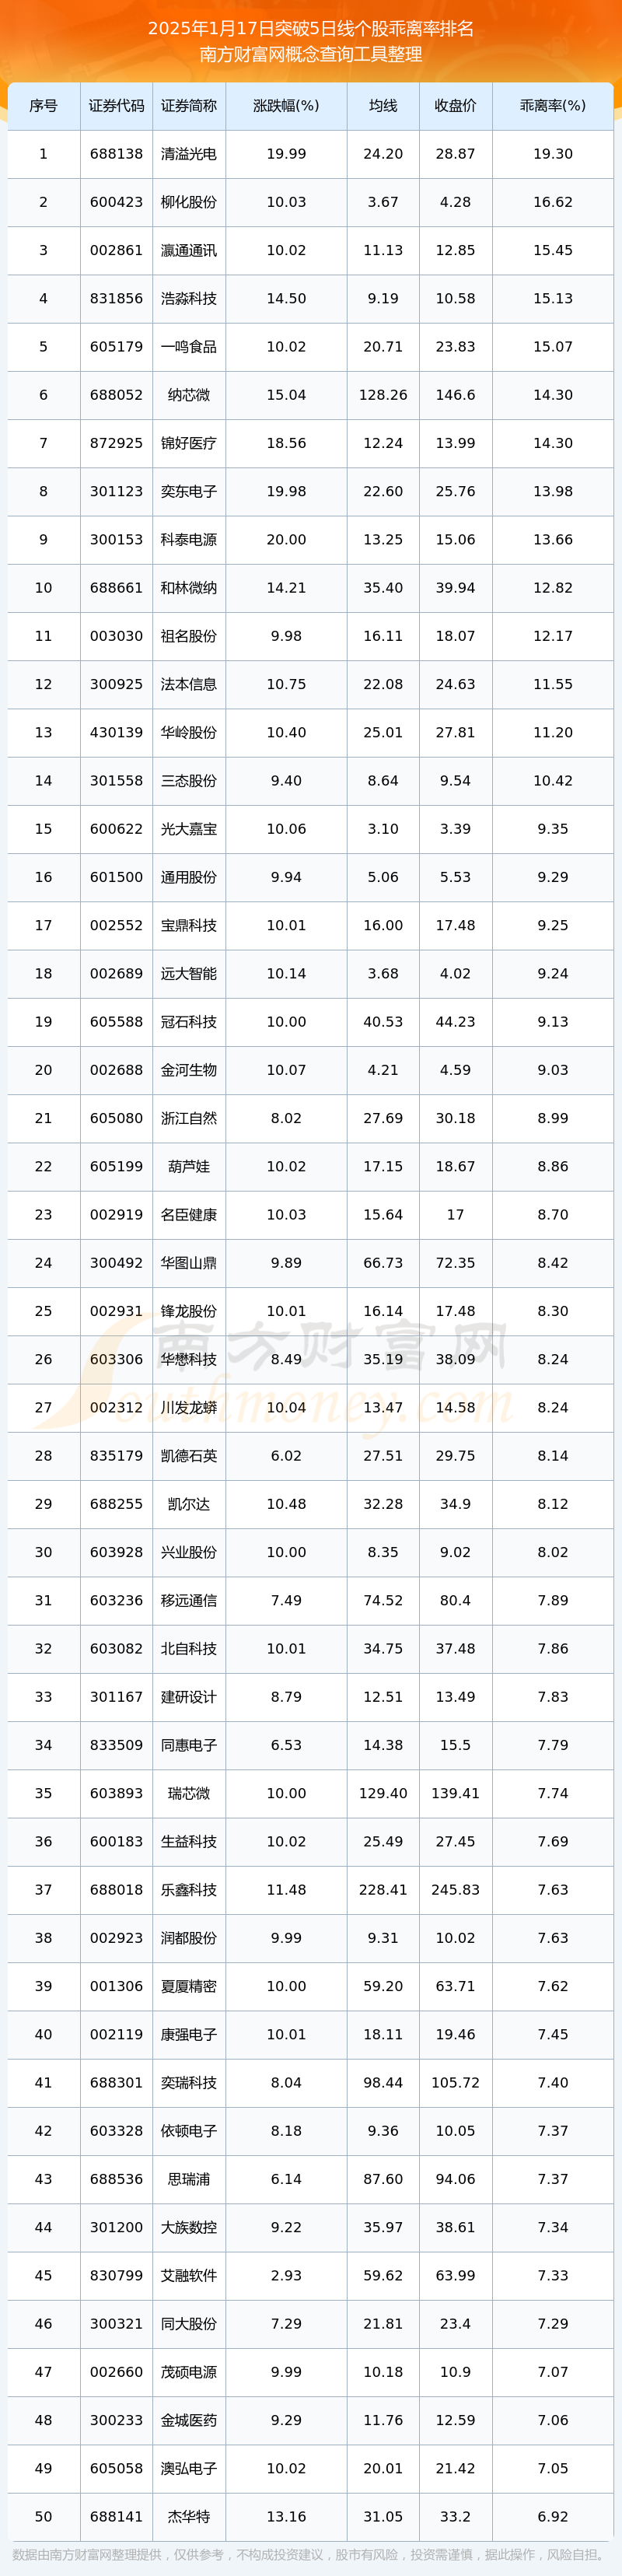Click stock name 华岭股份
The width and height of the screenshot is (622, 2576).
189,732
